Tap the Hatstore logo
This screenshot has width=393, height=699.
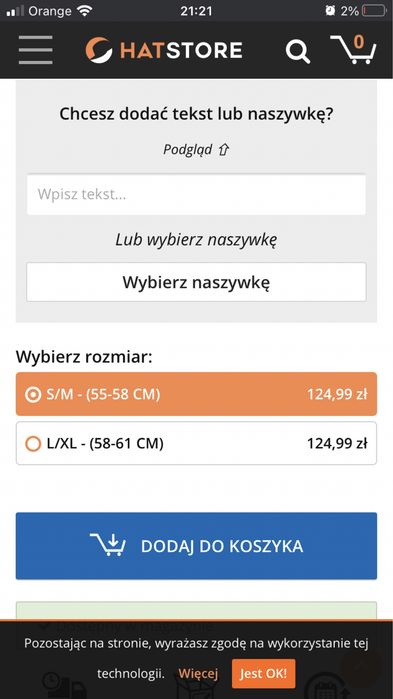pyautogui.click(x=164, y=50)
